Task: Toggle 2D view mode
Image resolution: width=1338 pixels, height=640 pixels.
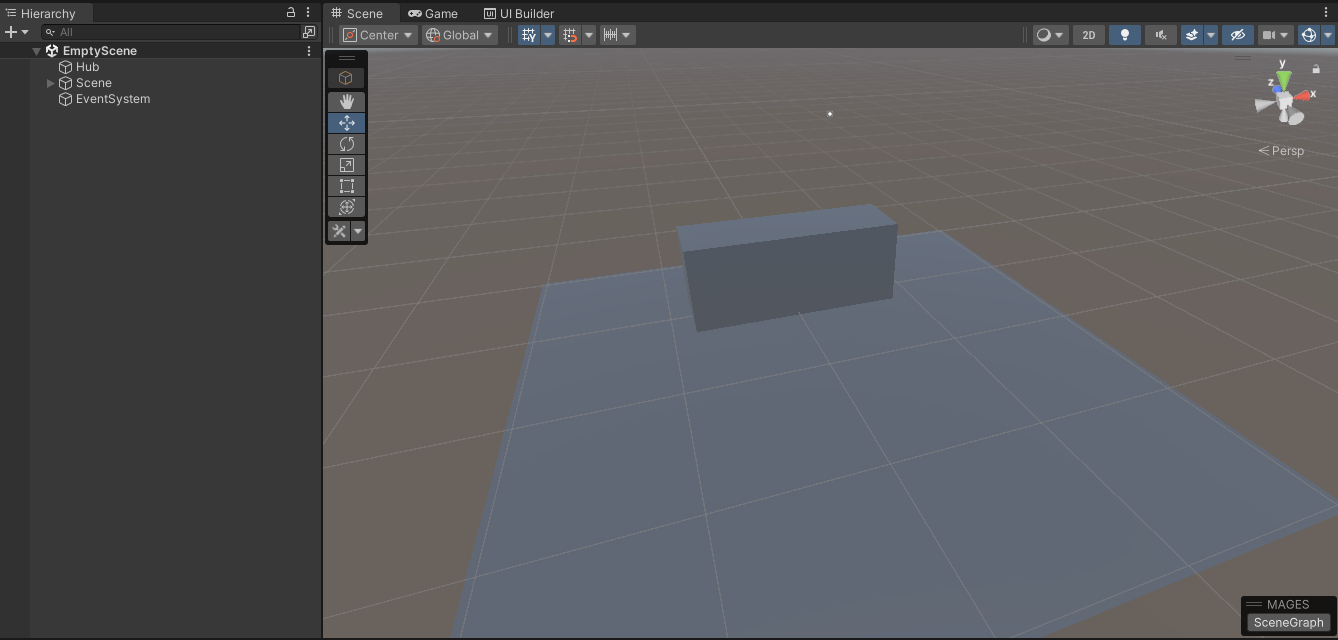Action: click(x=1088, y=34)
